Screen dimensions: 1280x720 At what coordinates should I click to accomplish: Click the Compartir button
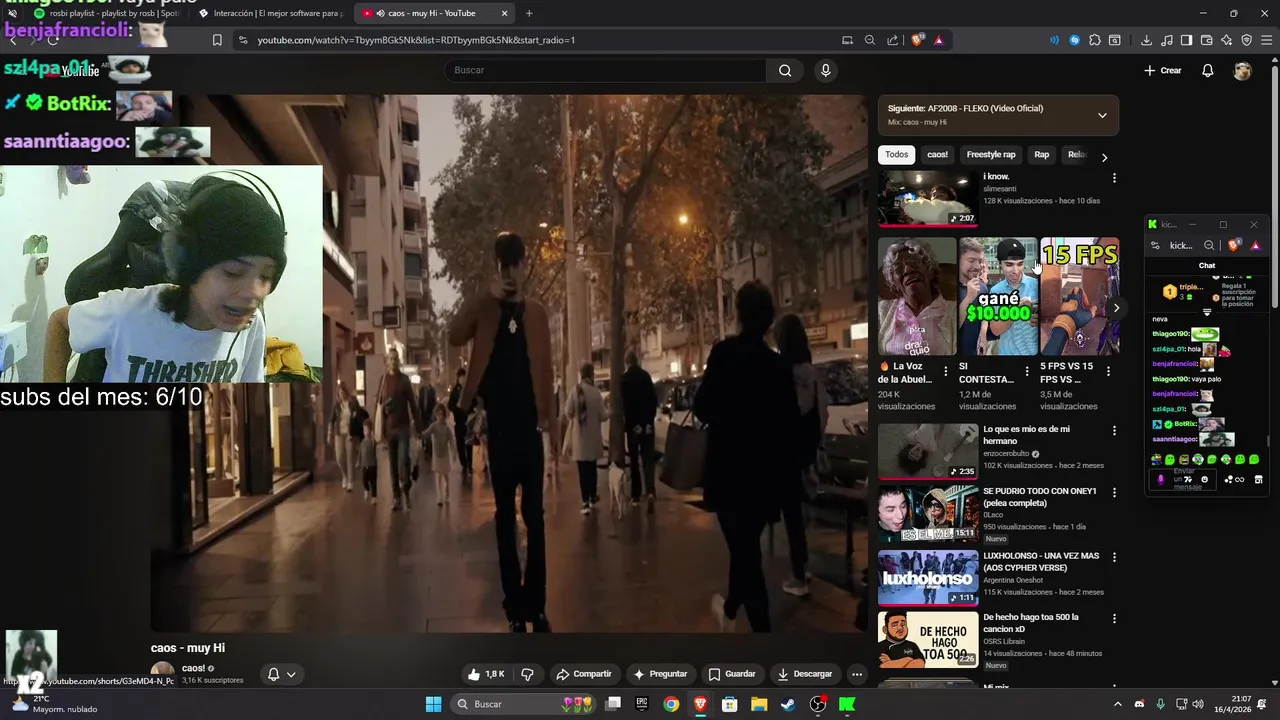click(584, 674)
